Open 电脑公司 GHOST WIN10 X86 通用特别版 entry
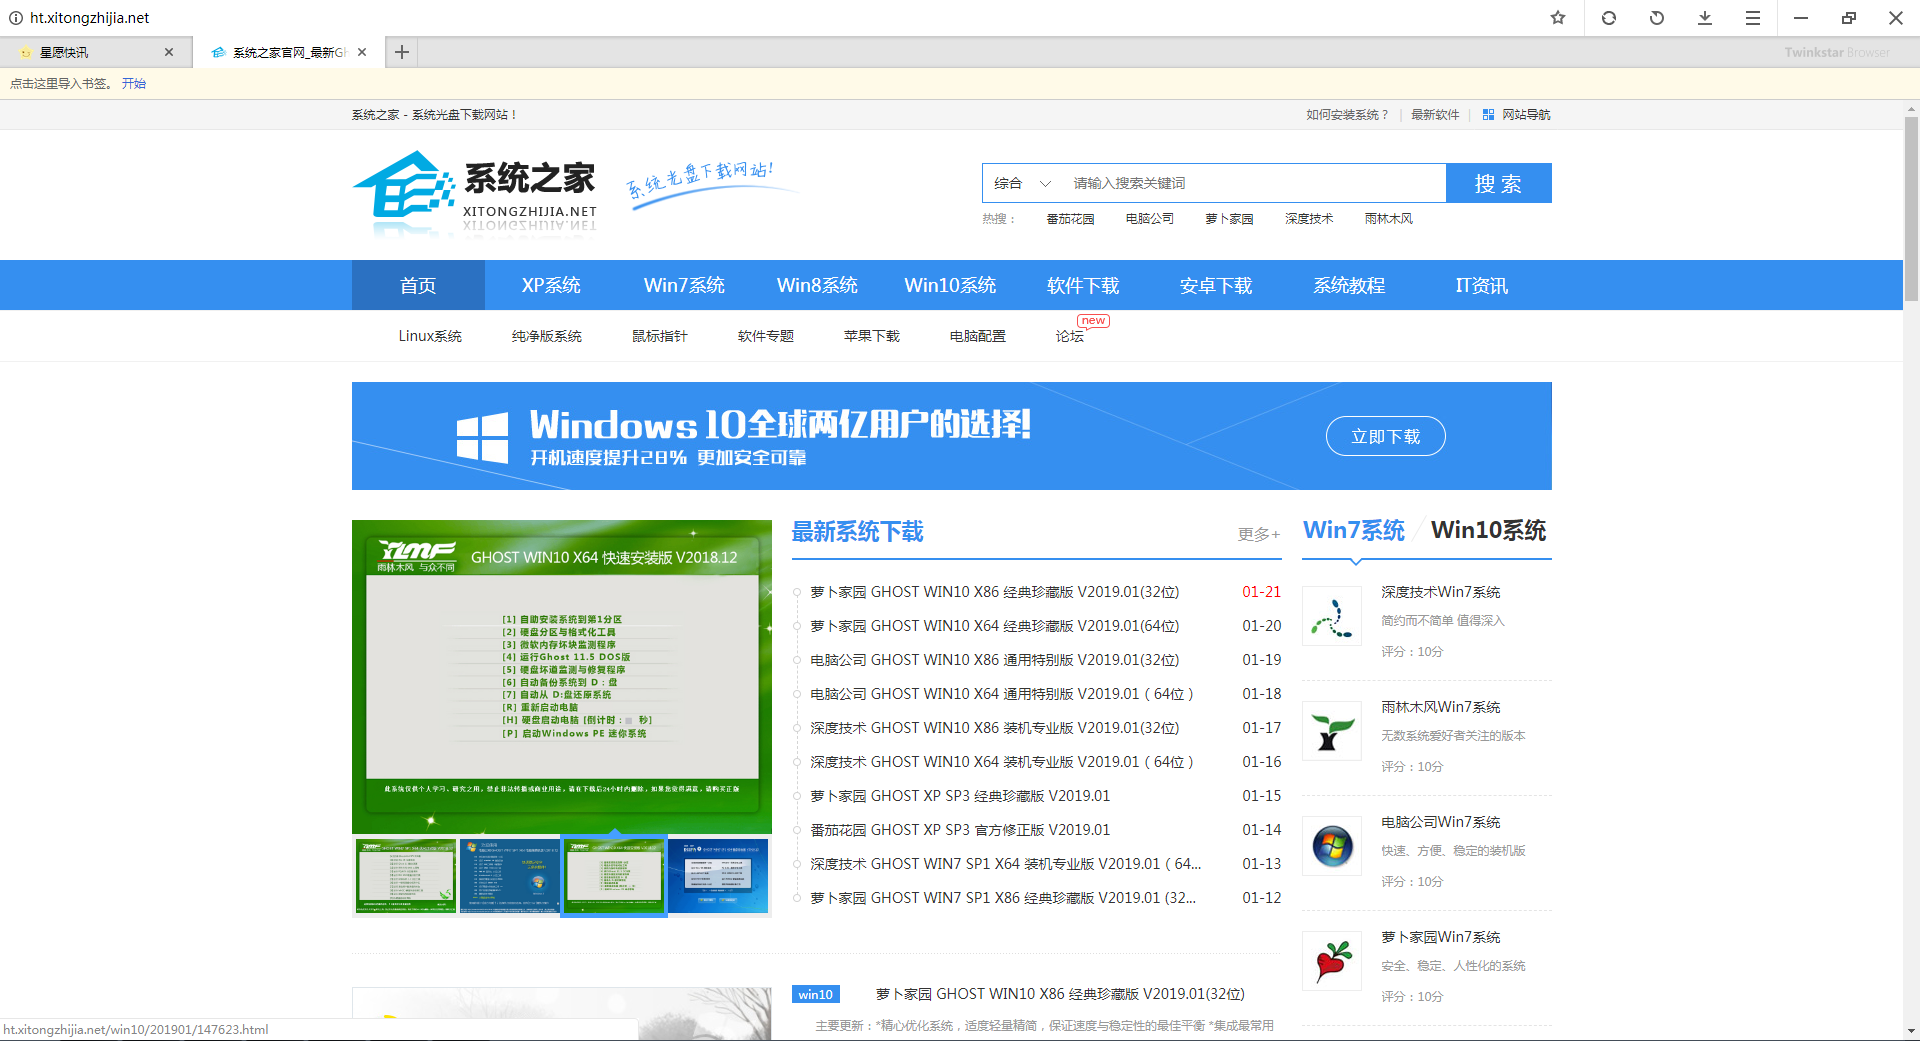The width and height of the screenshot is (1920, 1041). (995, 660)
